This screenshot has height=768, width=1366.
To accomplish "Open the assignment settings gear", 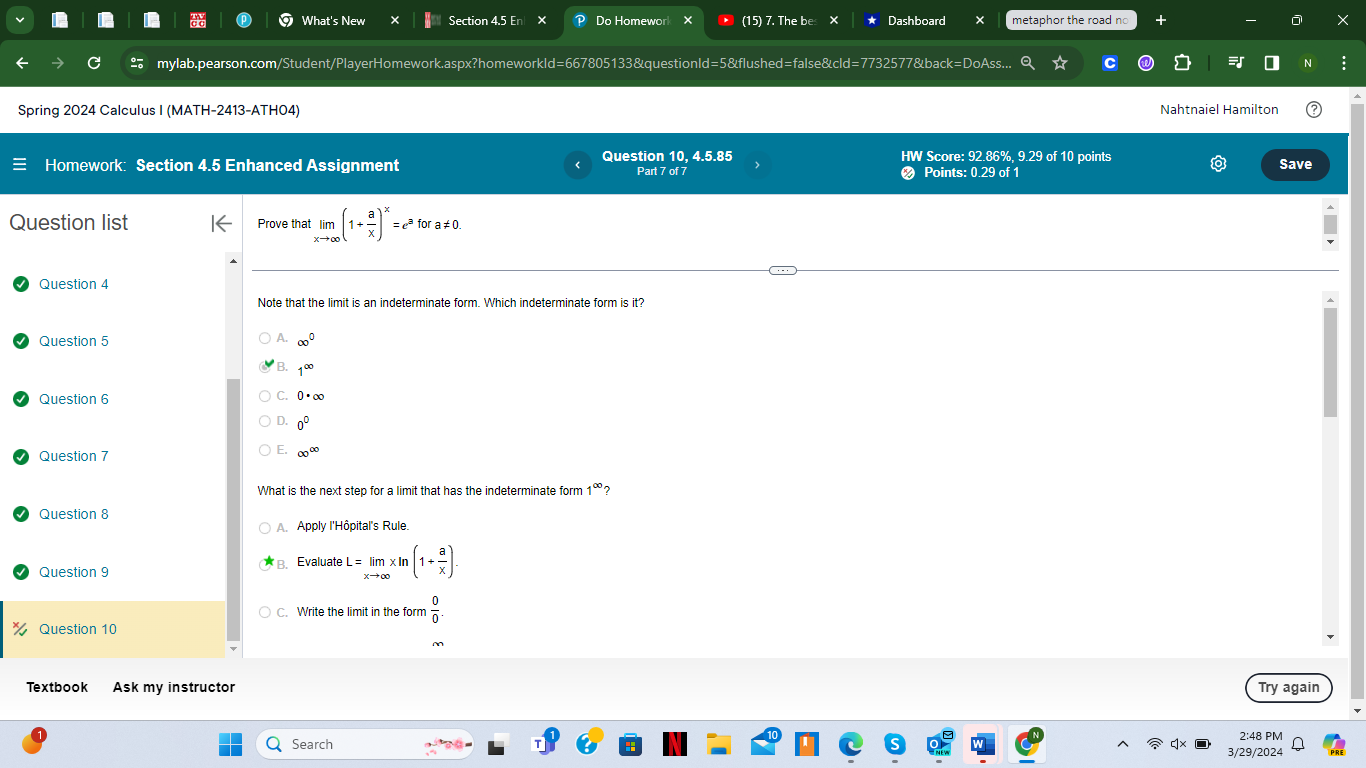I will tap(1218, 164).
